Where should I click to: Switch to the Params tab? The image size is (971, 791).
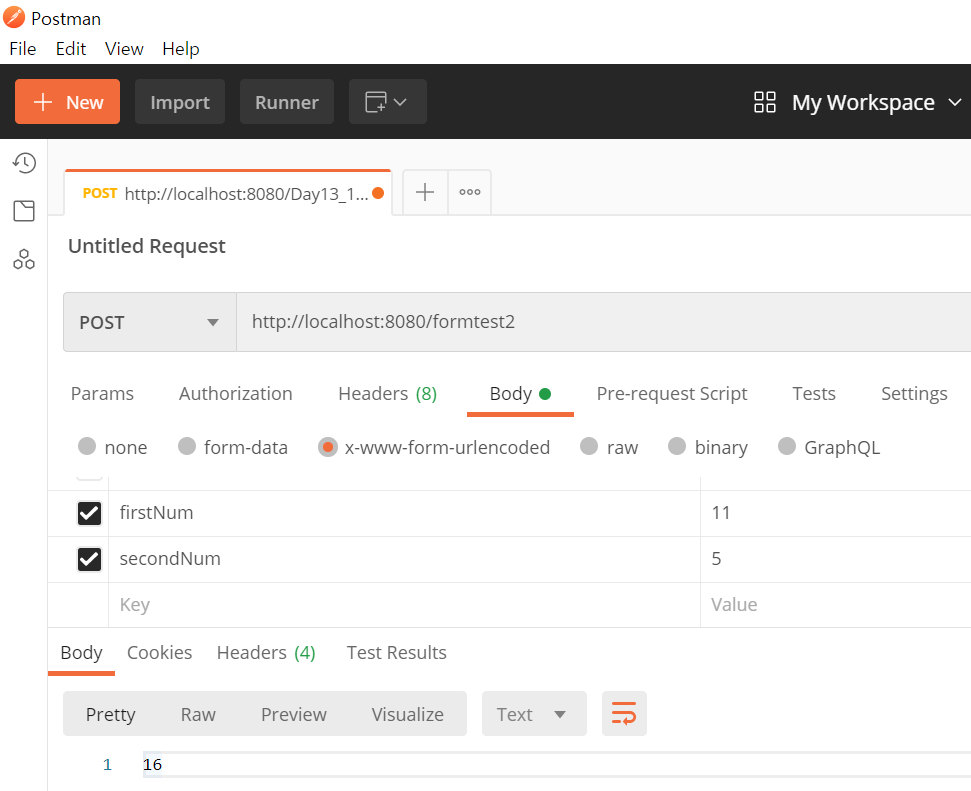point(102,393)
